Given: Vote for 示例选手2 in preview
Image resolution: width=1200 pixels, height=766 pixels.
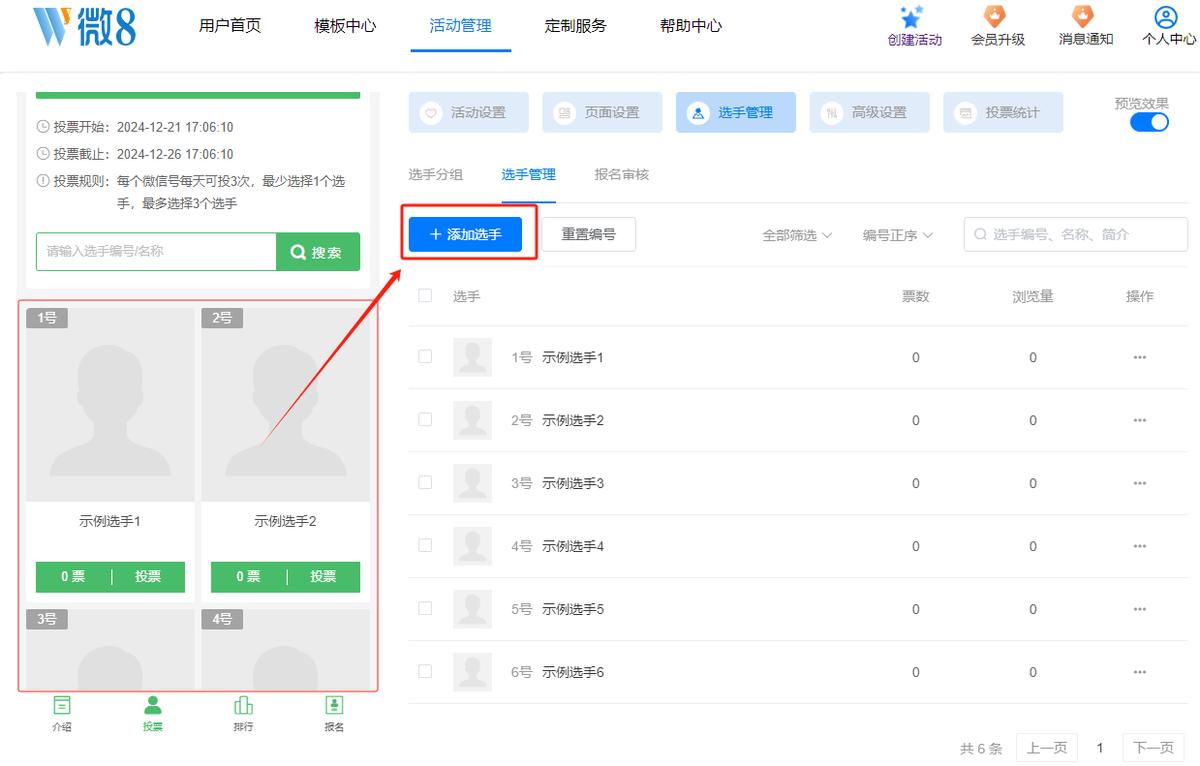Looking at the screenshot, I should point(323,577).
